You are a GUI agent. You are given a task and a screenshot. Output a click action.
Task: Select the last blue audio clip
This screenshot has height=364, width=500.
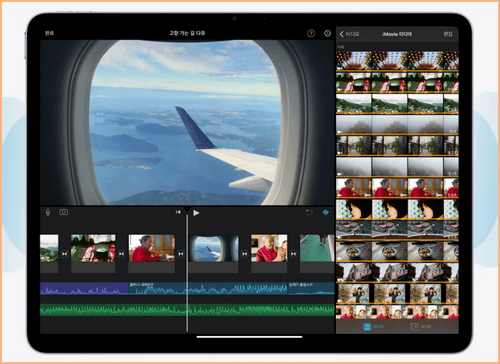[311, 289]
